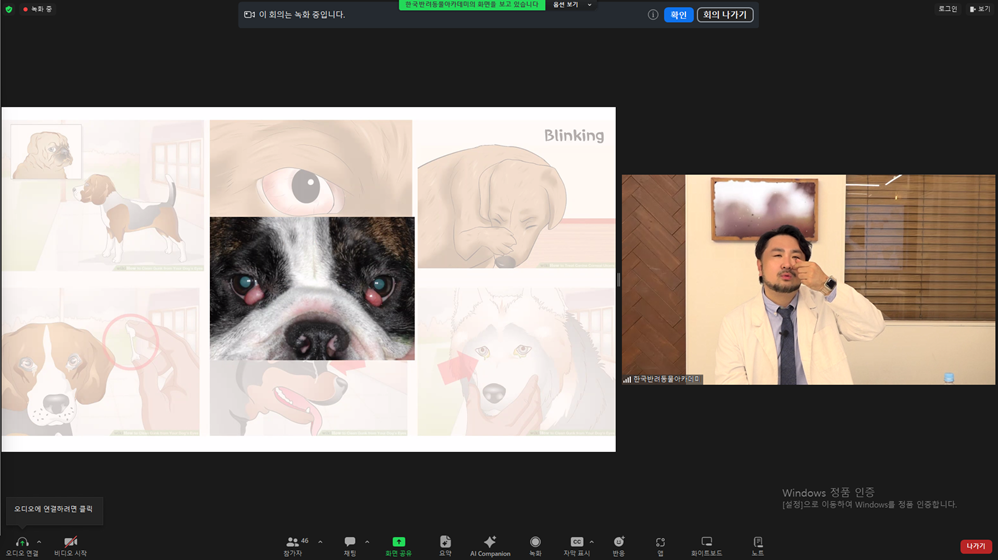Click the blue confirm button
The image size is (998, 560).
(678, 15)
